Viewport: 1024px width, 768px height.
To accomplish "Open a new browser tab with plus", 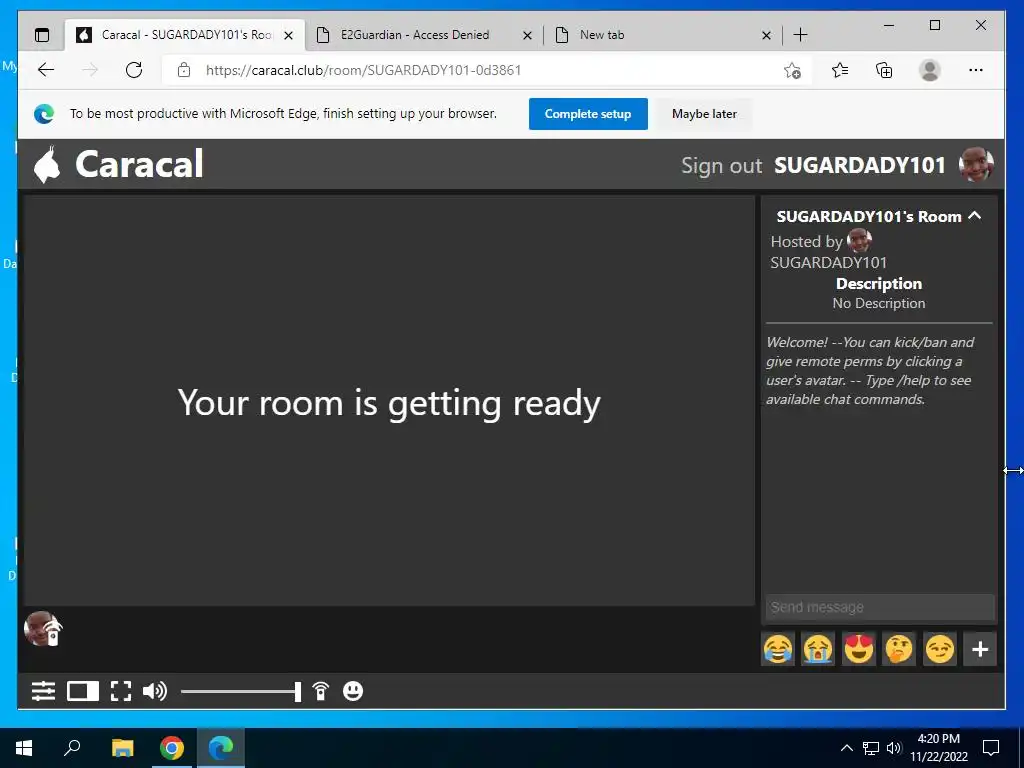I will point(800,35).
